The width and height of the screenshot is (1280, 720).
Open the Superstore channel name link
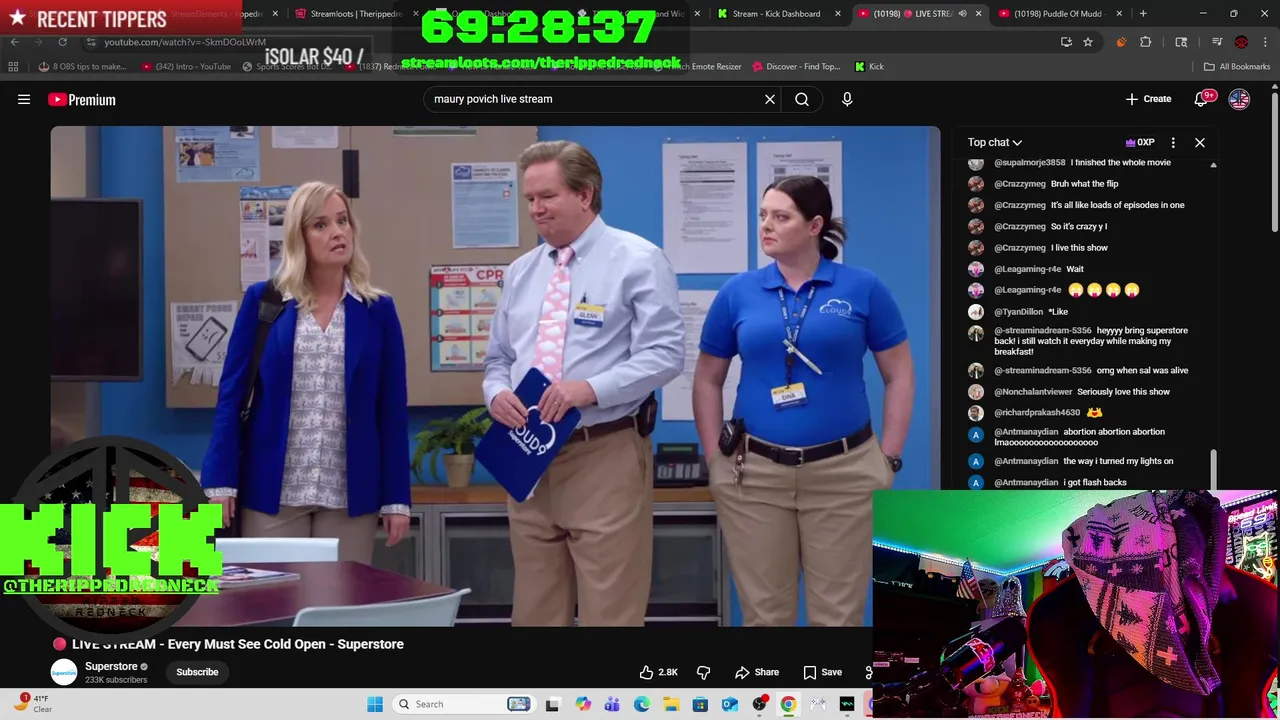coord(111,666)
